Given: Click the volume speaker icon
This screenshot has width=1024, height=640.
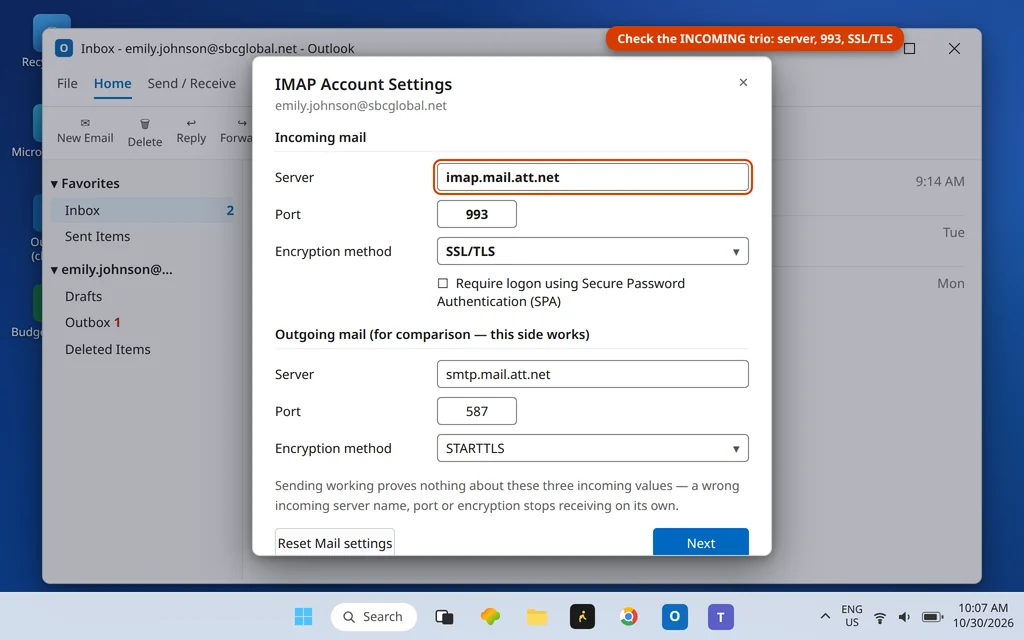Looking at the screenshot, I should [904, 617].
